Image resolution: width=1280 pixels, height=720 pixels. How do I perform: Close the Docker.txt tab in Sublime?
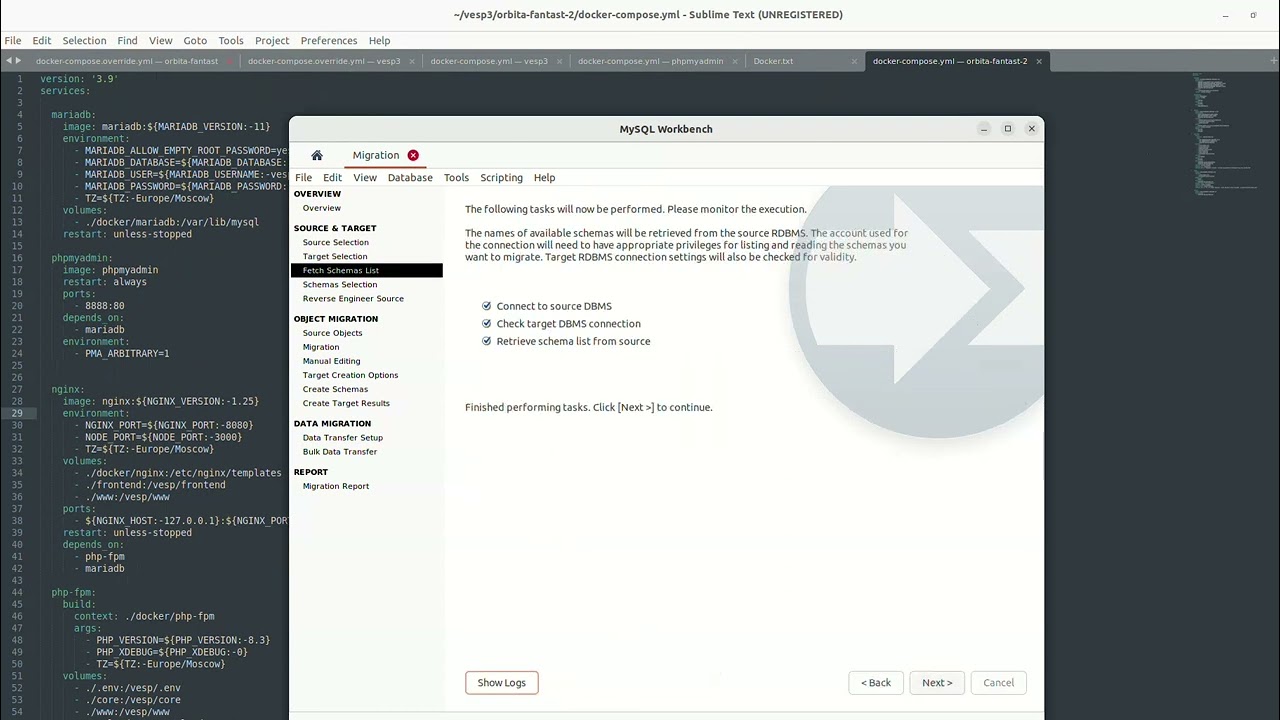coord(855,61)
